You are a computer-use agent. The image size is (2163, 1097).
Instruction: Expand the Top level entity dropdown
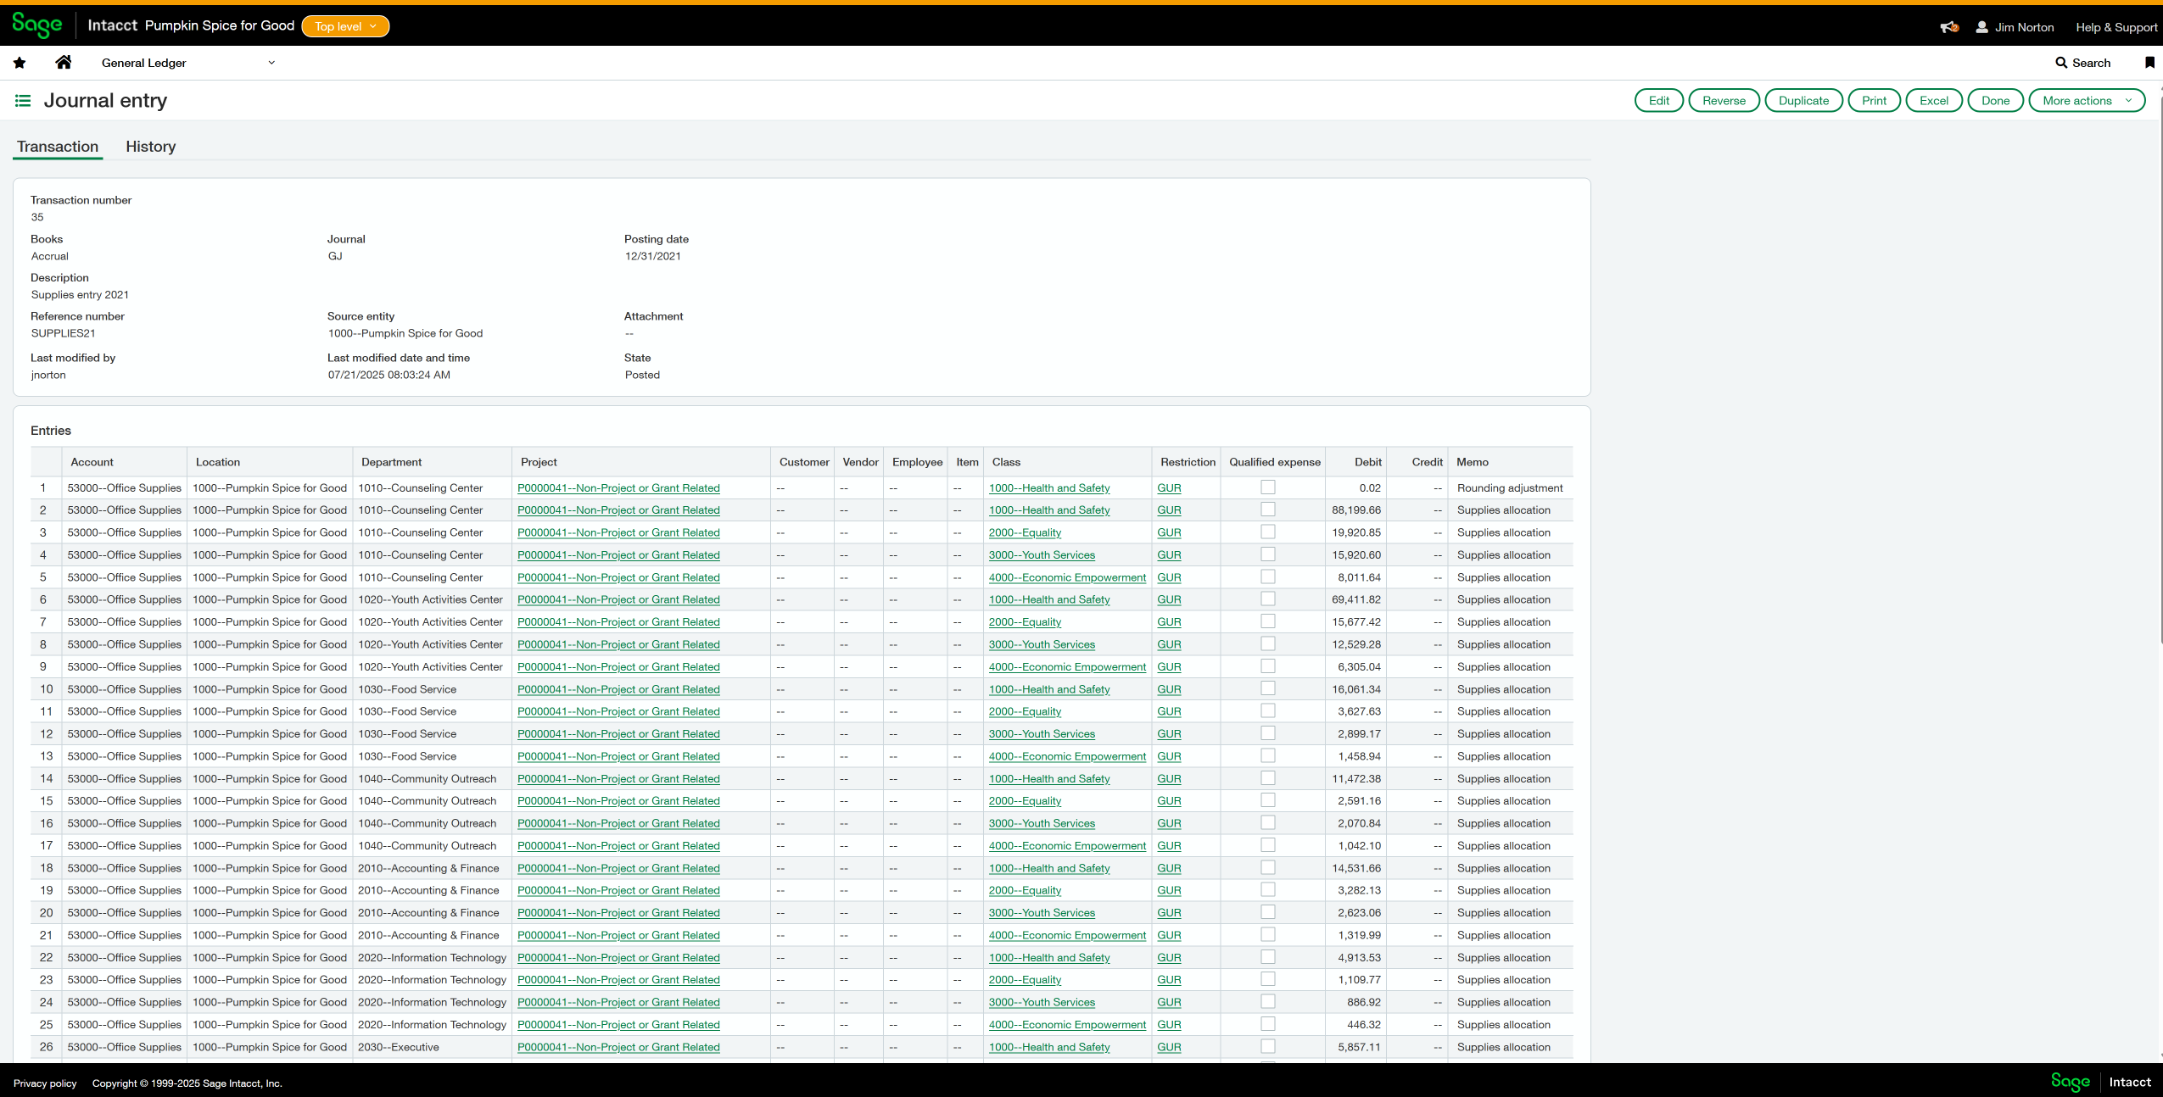coord(345,27)
